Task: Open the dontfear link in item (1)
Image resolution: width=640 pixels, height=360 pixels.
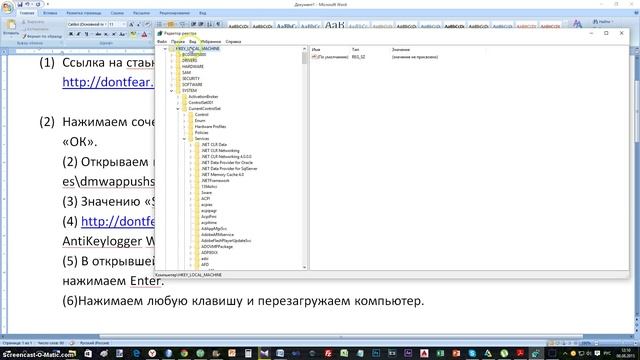Action: (108, 82)
